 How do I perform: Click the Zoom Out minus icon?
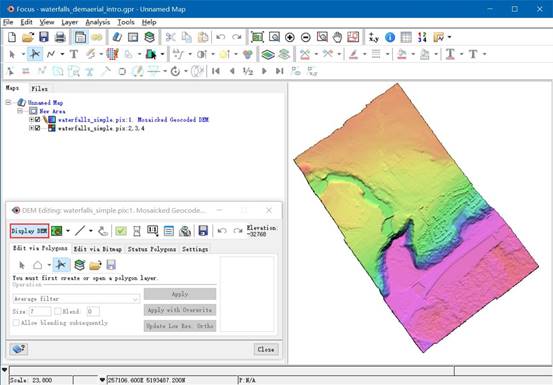pos(306,37)
